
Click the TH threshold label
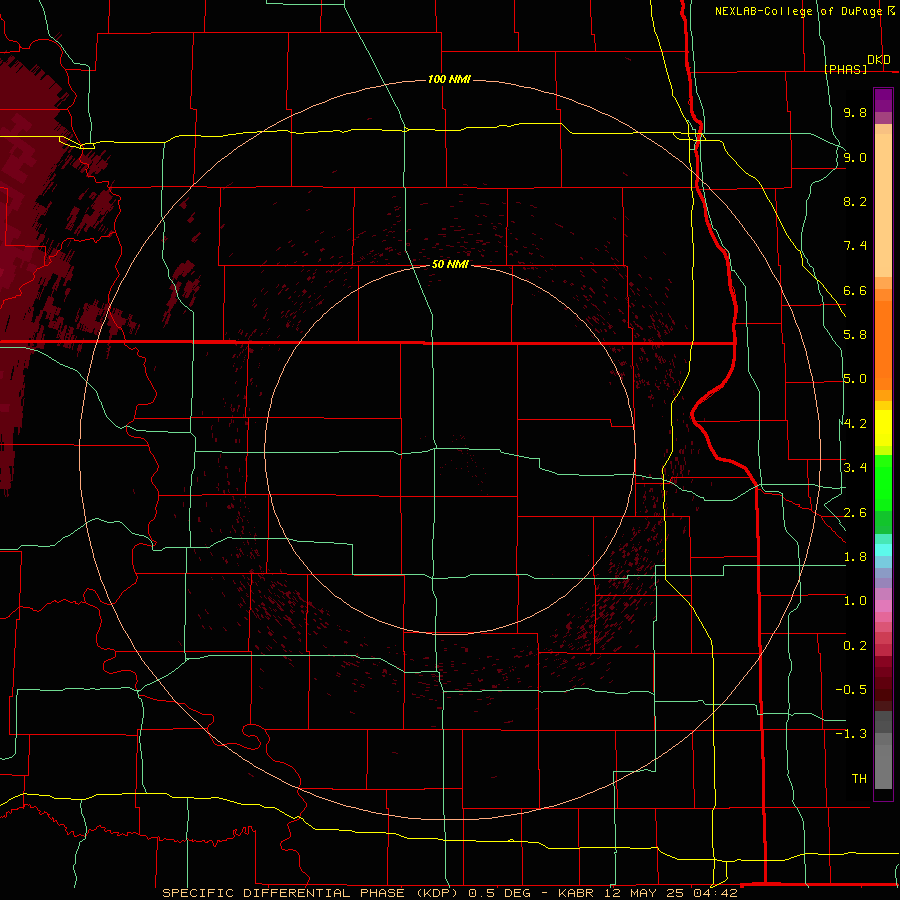click(859, 779)
